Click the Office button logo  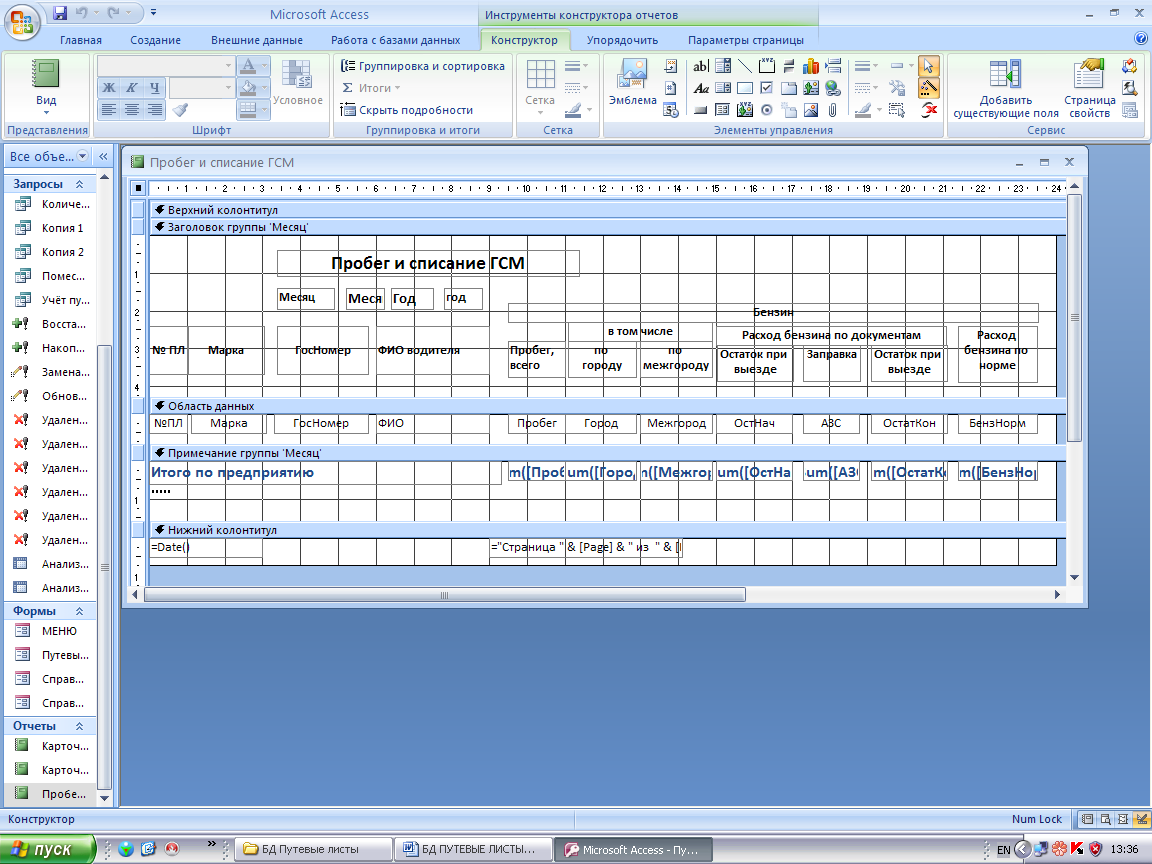click(x=22, y=21)
